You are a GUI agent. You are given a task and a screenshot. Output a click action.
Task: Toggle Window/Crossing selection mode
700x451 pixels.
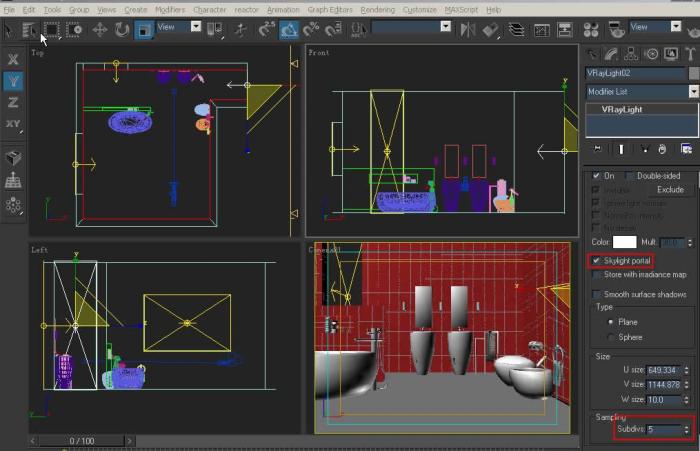74,30
